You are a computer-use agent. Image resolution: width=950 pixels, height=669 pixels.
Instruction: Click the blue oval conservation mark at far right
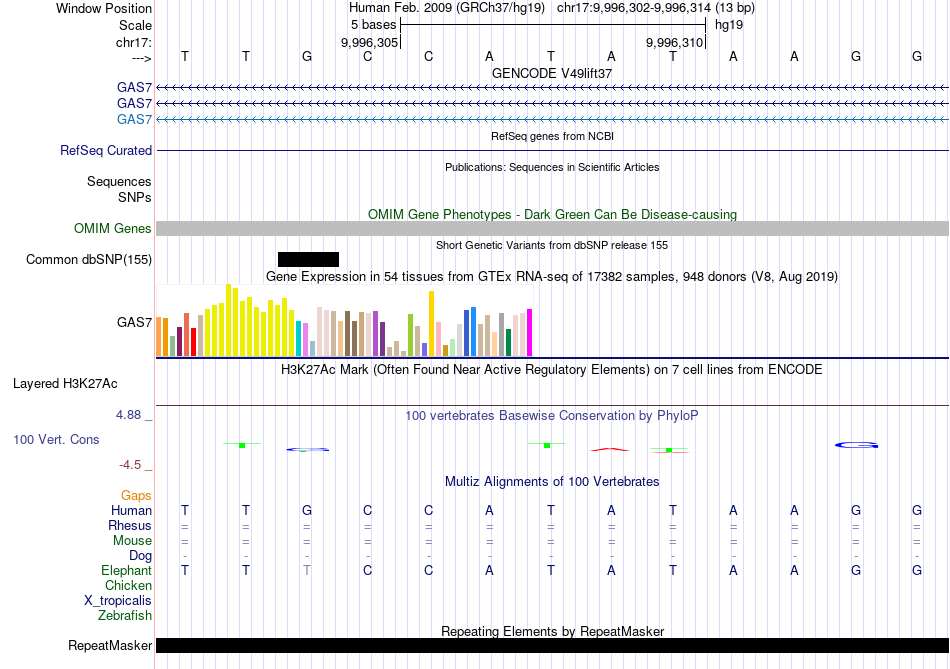(857, 445)
